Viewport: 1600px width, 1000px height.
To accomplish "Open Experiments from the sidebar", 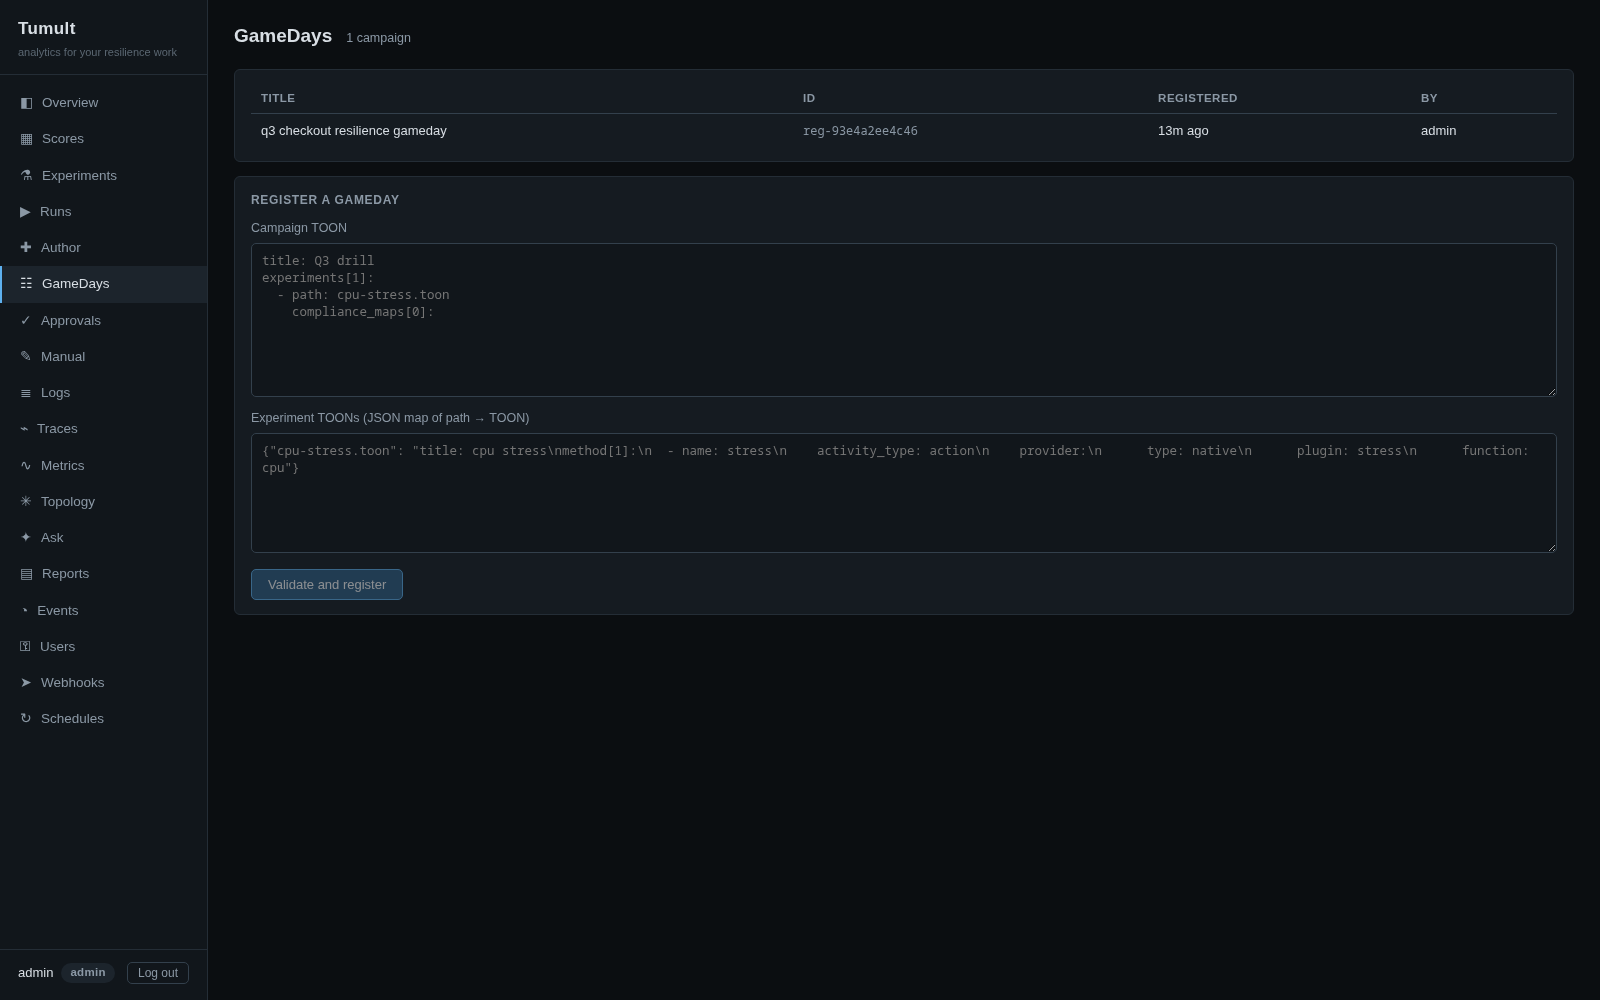I will [104, 175].
